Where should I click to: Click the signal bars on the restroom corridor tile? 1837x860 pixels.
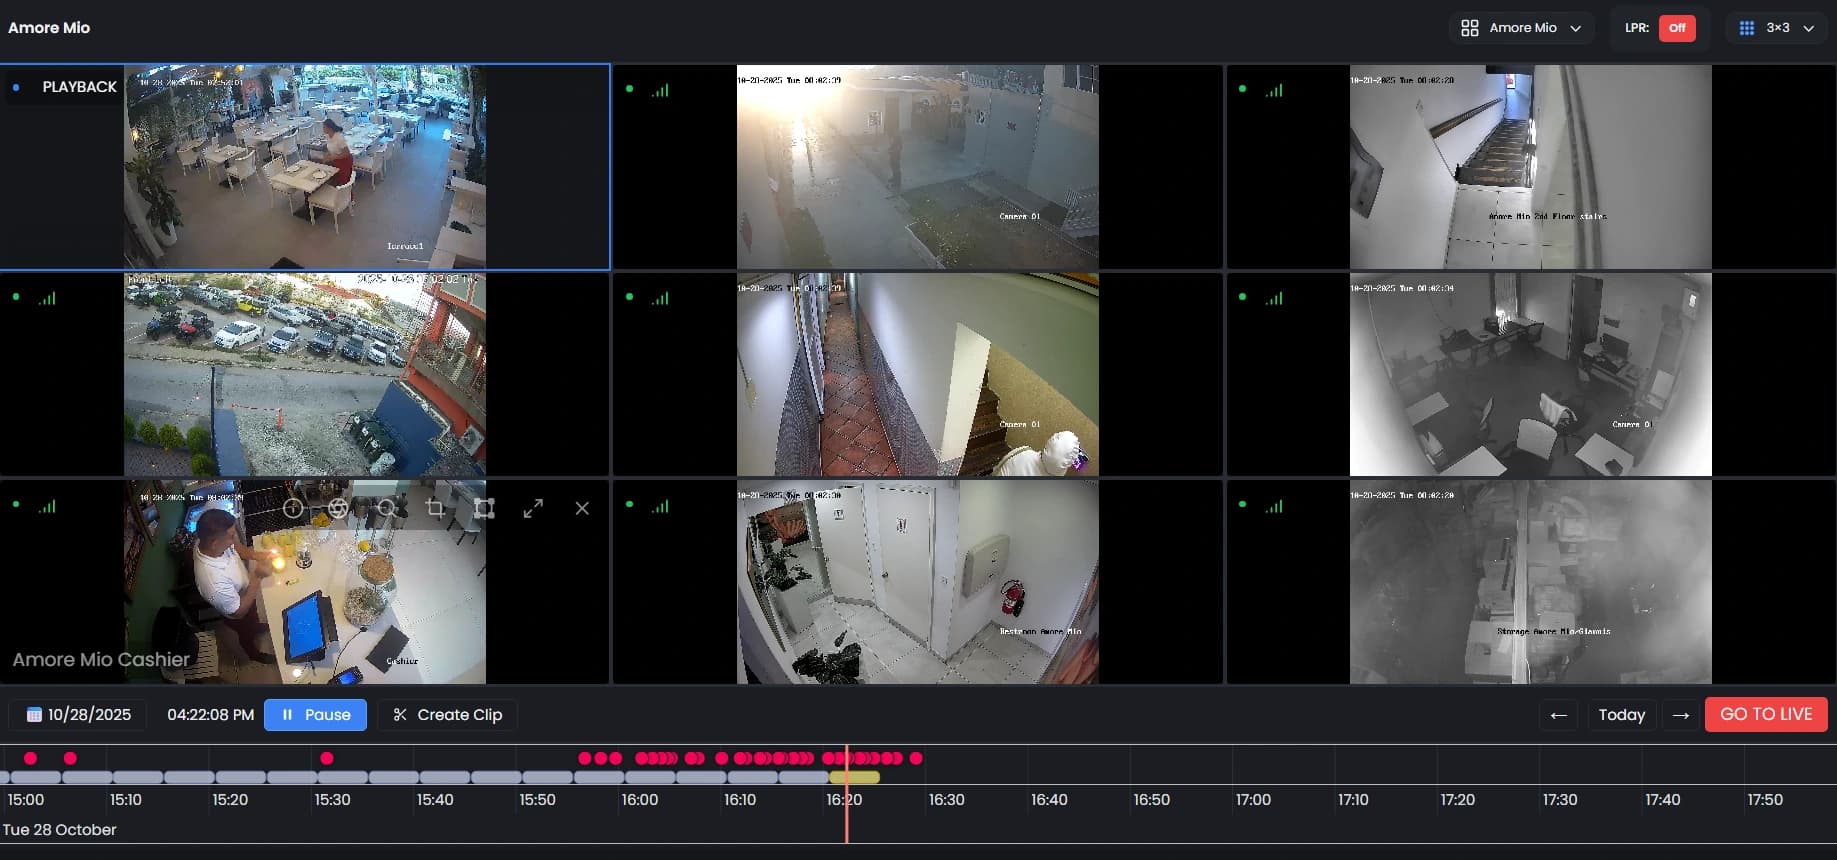point(660,506)
